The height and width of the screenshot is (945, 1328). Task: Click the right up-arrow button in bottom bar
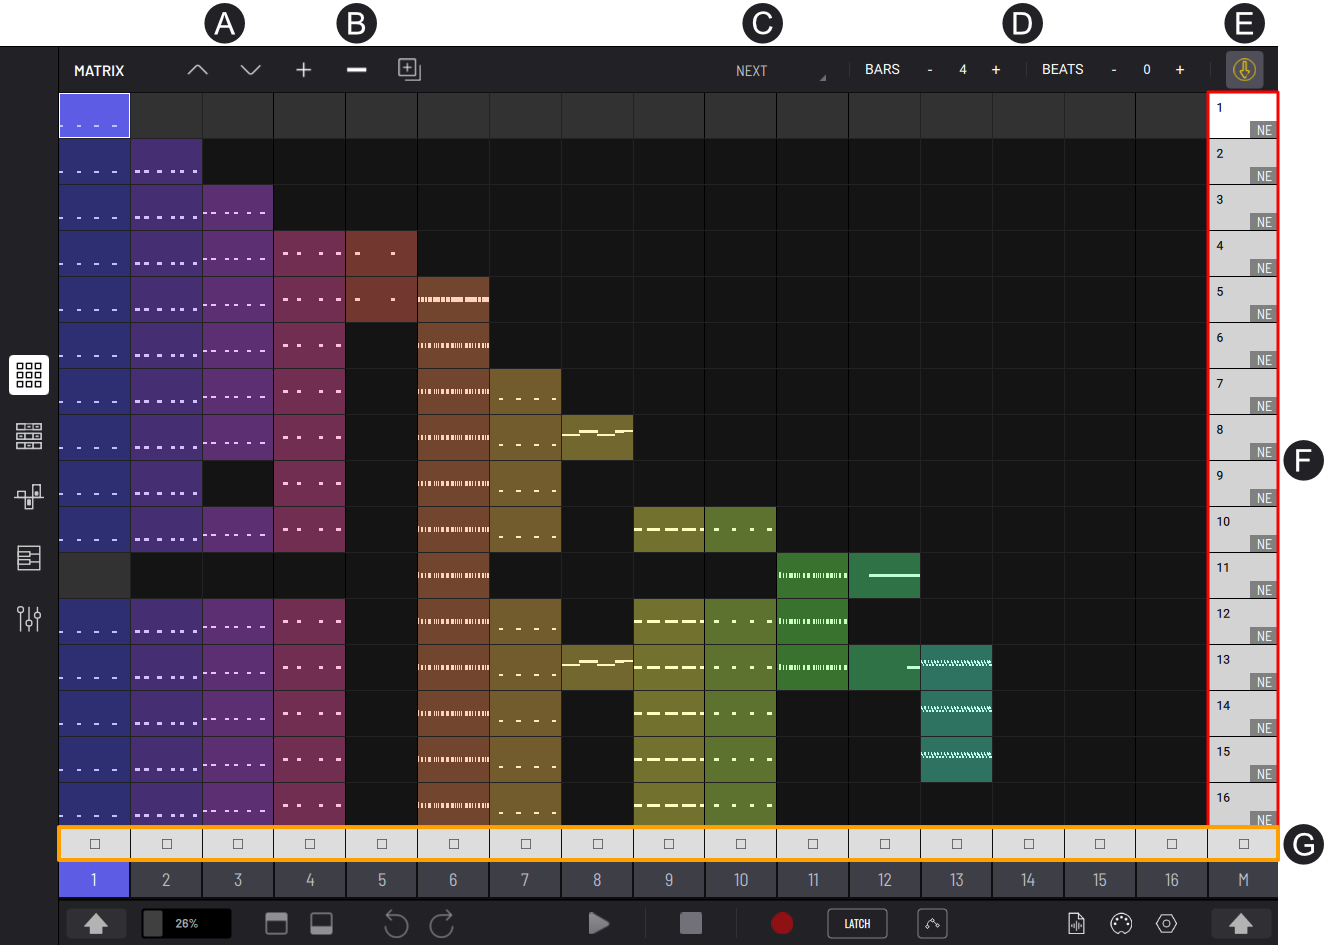pos(1241,924)
